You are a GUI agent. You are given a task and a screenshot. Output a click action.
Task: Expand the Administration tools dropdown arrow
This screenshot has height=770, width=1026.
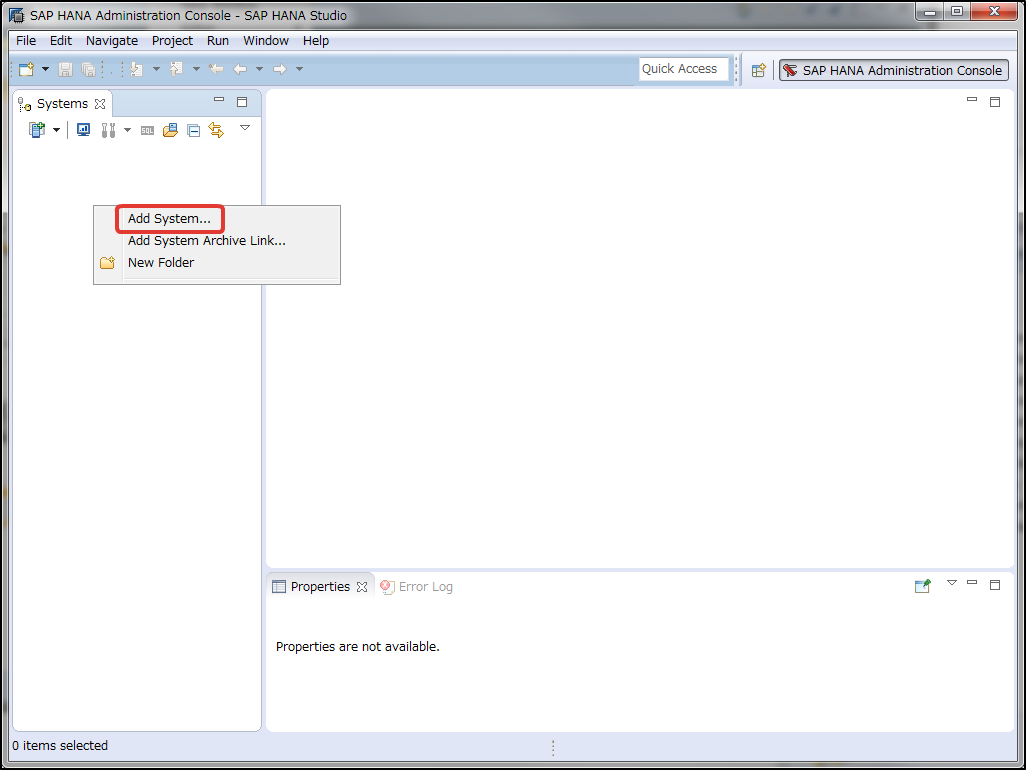pyautogui.click(x=128, y=130)
